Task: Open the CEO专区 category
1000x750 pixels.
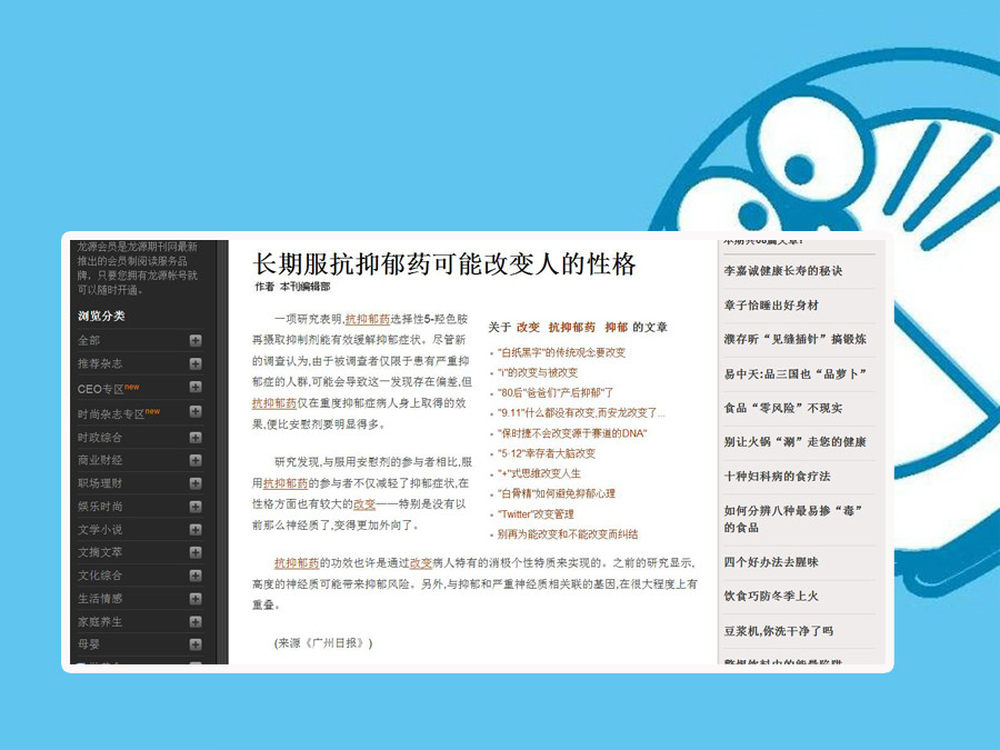Action: click(100, 389)
